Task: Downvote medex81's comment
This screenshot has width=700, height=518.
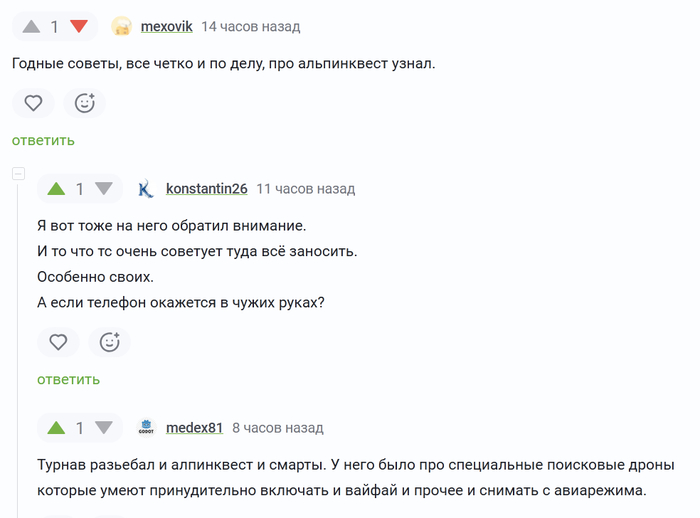Action: click(104, 427)
